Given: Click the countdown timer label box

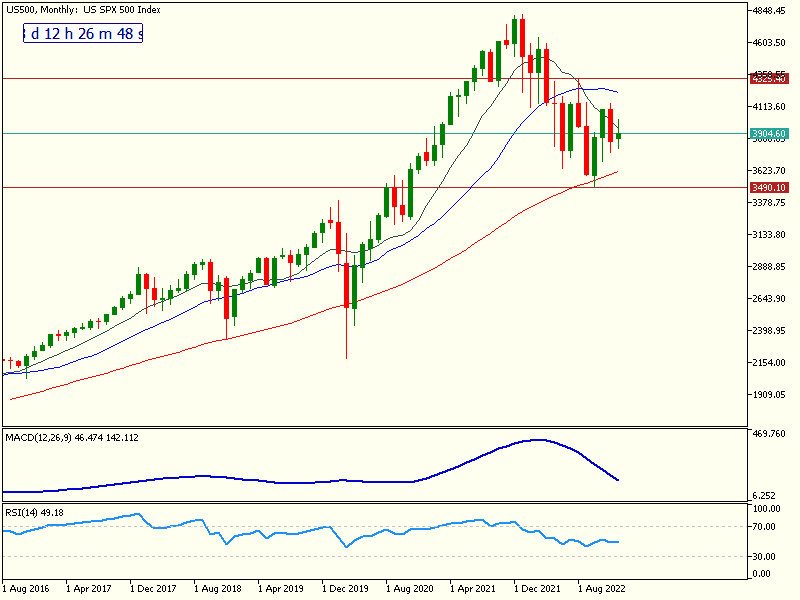Looking at the screenshot, I should click(84, 34).
